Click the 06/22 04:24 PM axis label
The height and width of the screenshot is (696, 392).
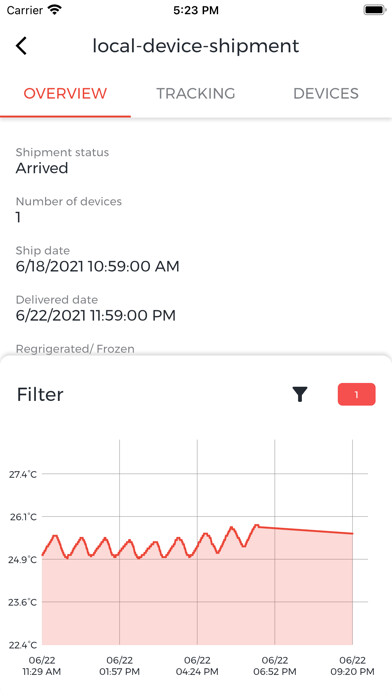(x=197, y=666)
